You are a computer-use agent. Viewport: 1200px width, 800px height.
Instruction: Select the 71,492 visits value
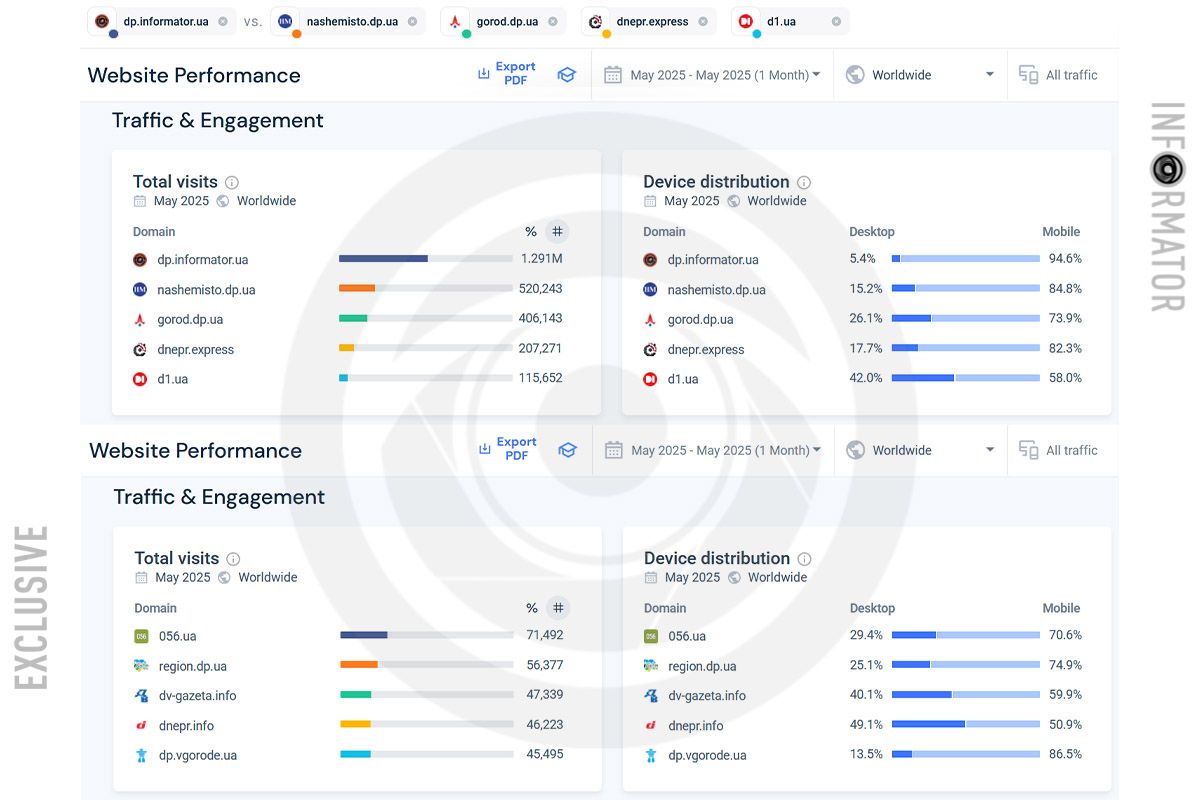pyautogui.click(x=545, y=635)
